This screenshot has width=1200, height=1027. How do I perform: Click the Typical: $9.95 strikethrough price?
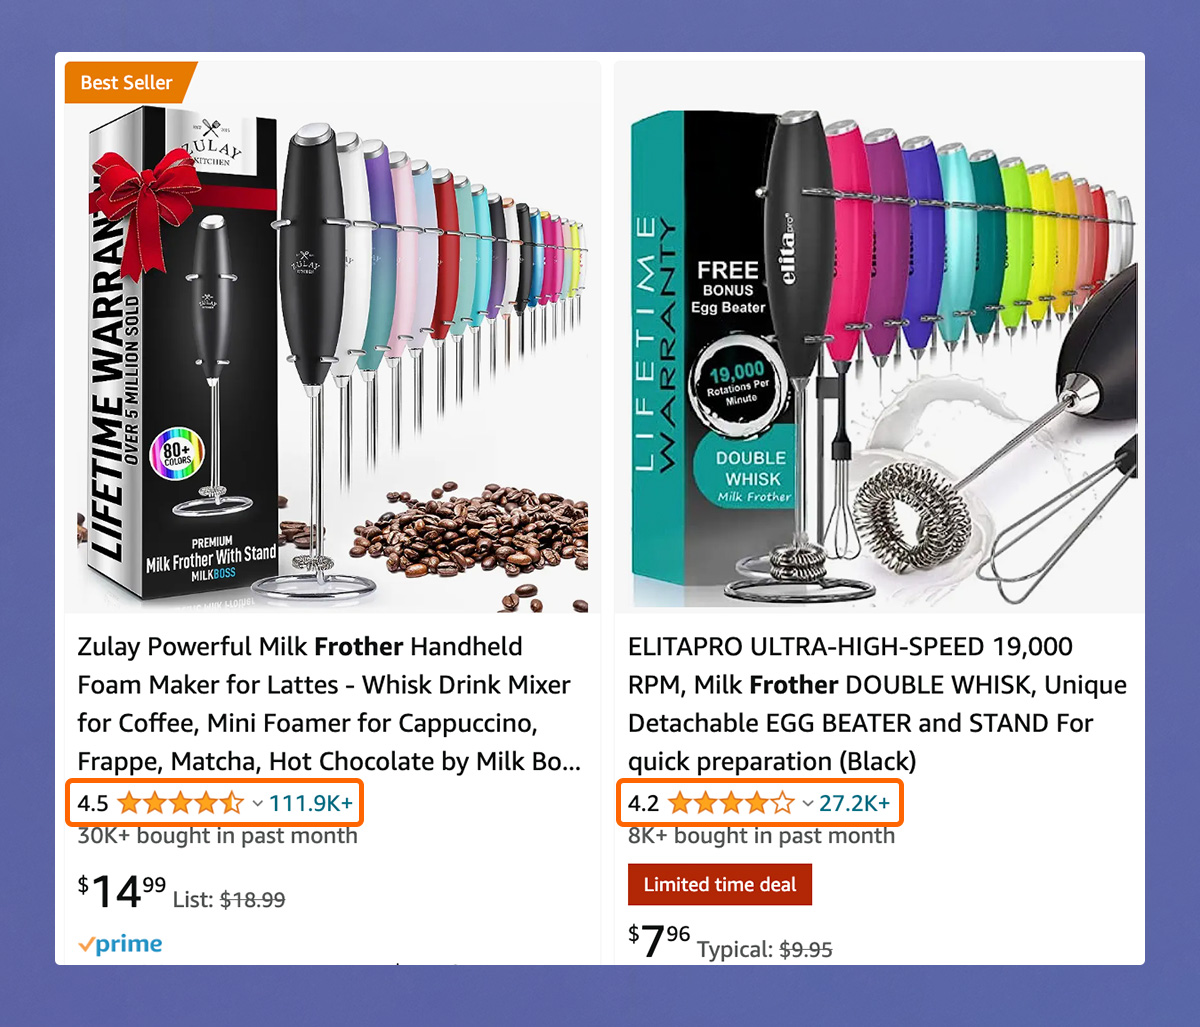point(765,949)
